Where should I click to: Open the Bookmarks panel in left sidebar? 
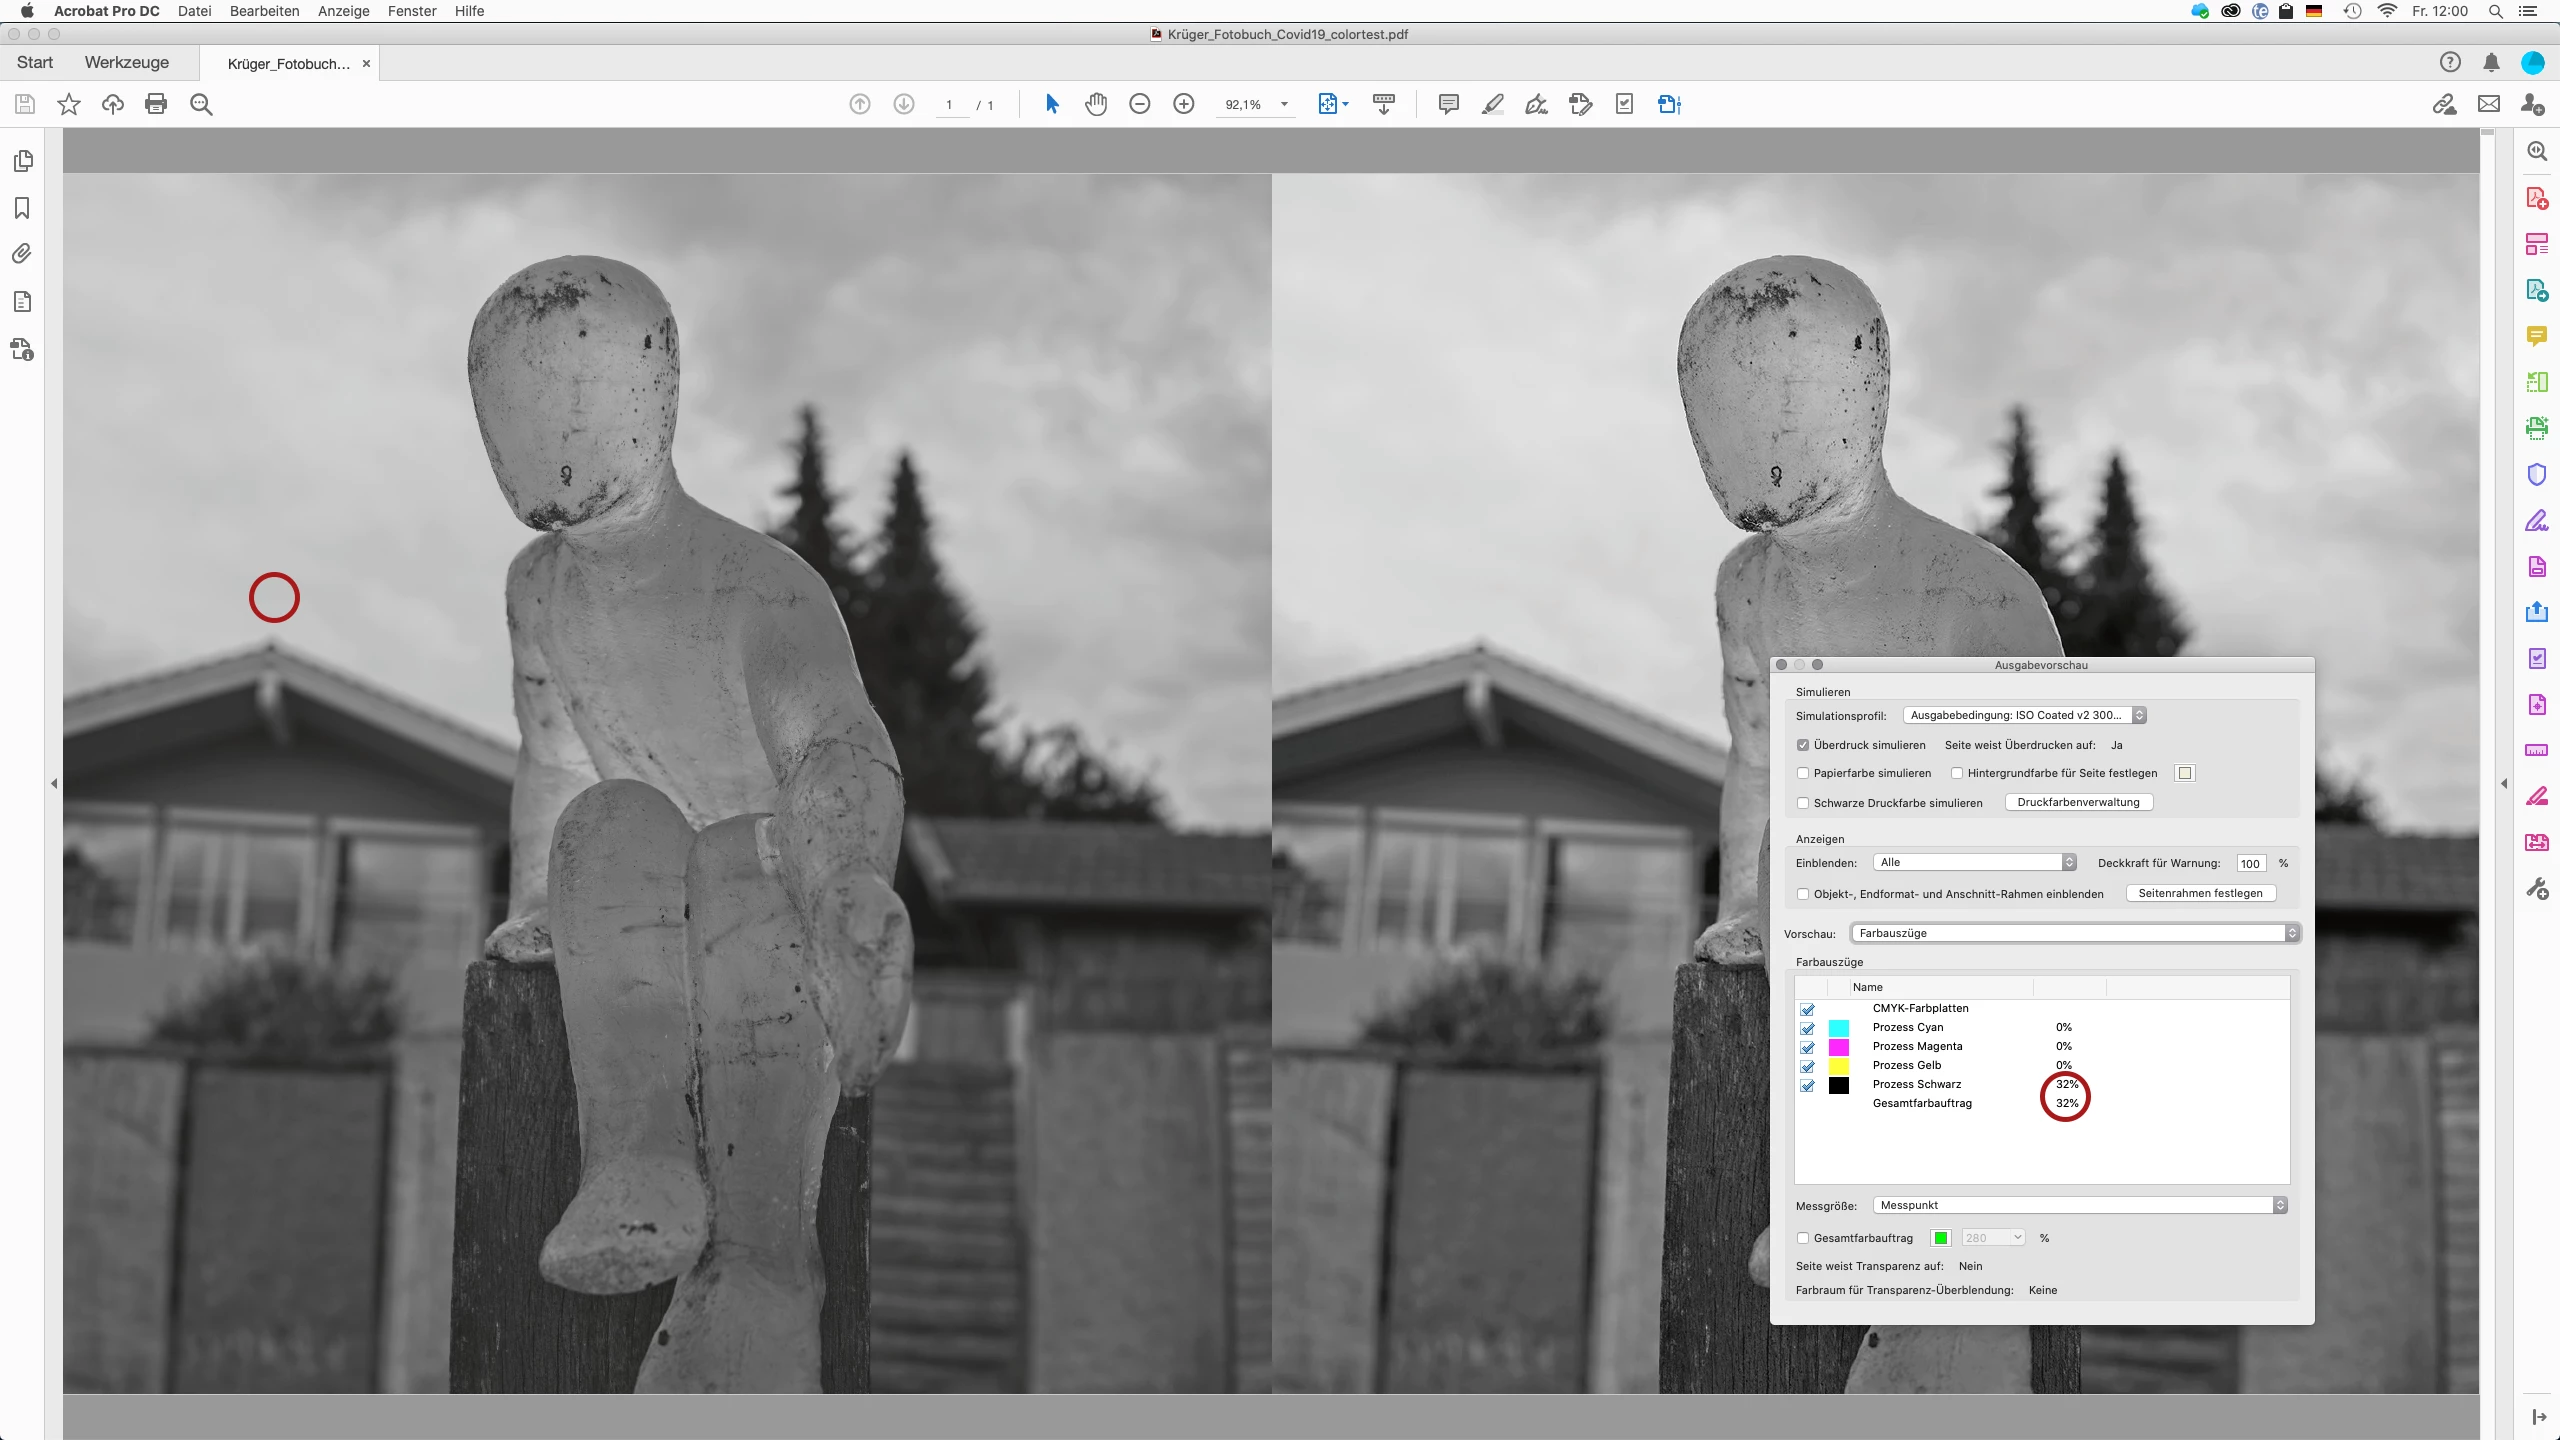click(22, 208)
